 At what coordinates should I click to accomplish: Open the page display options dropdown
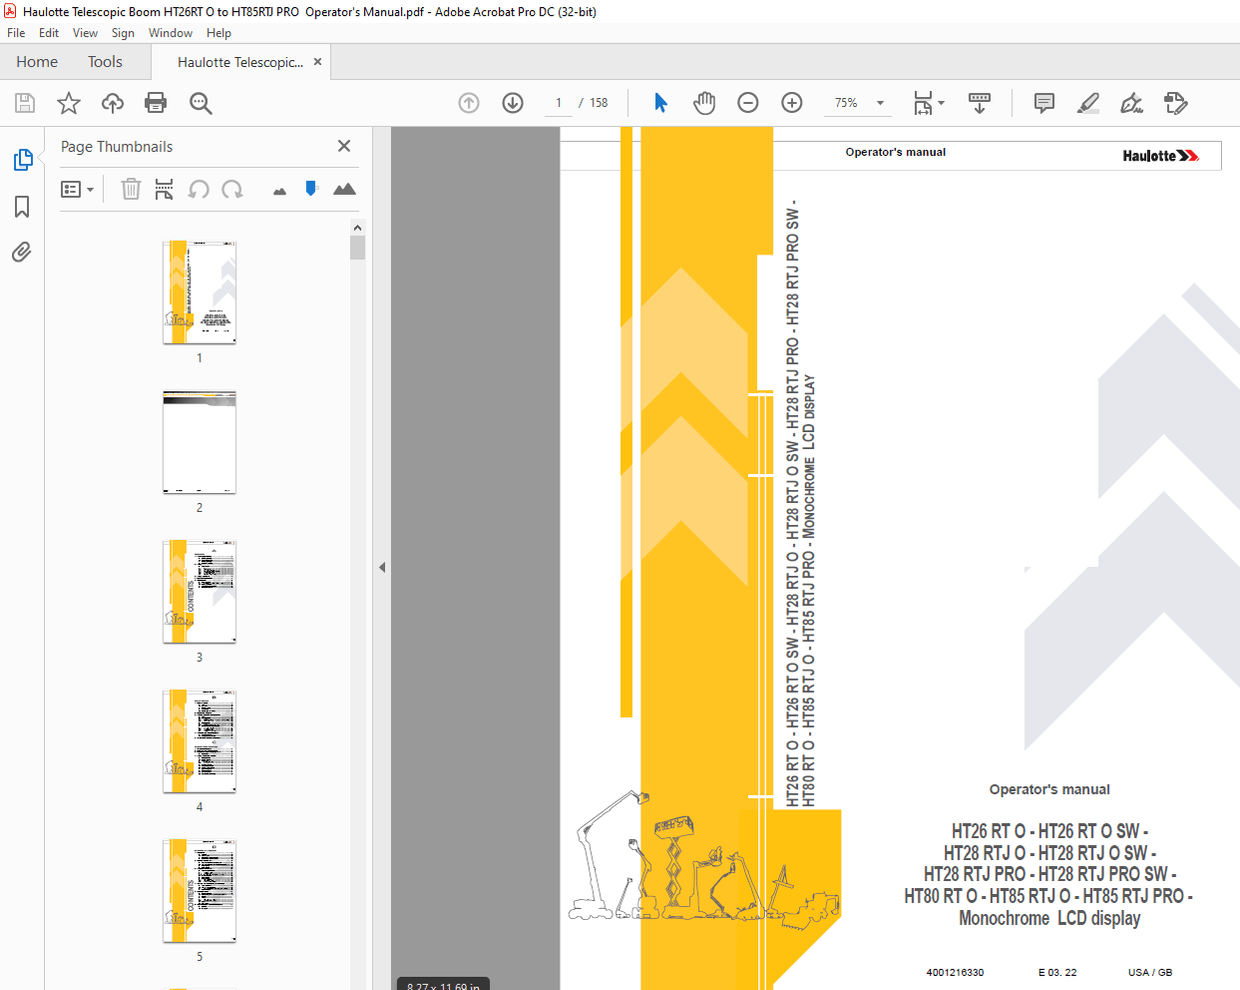tap(928, 102)
